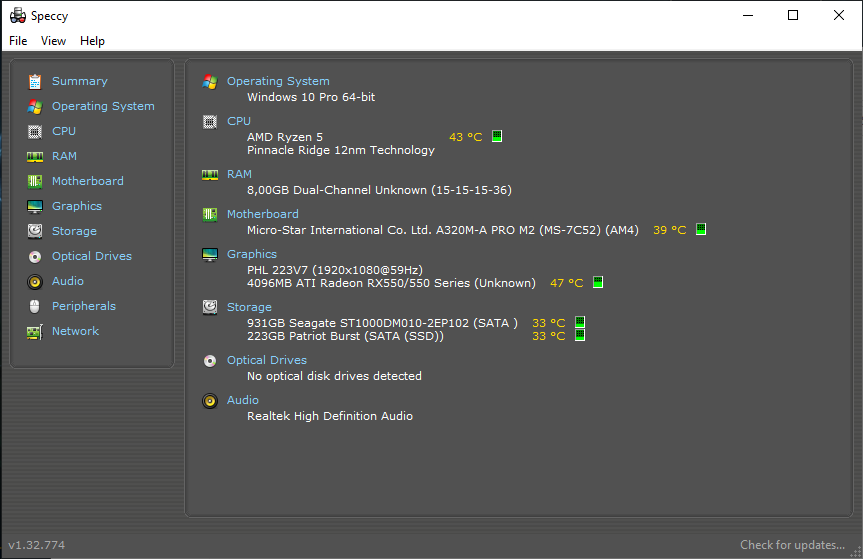Click the 43 °C CPU temperature value

click(466, 137)
